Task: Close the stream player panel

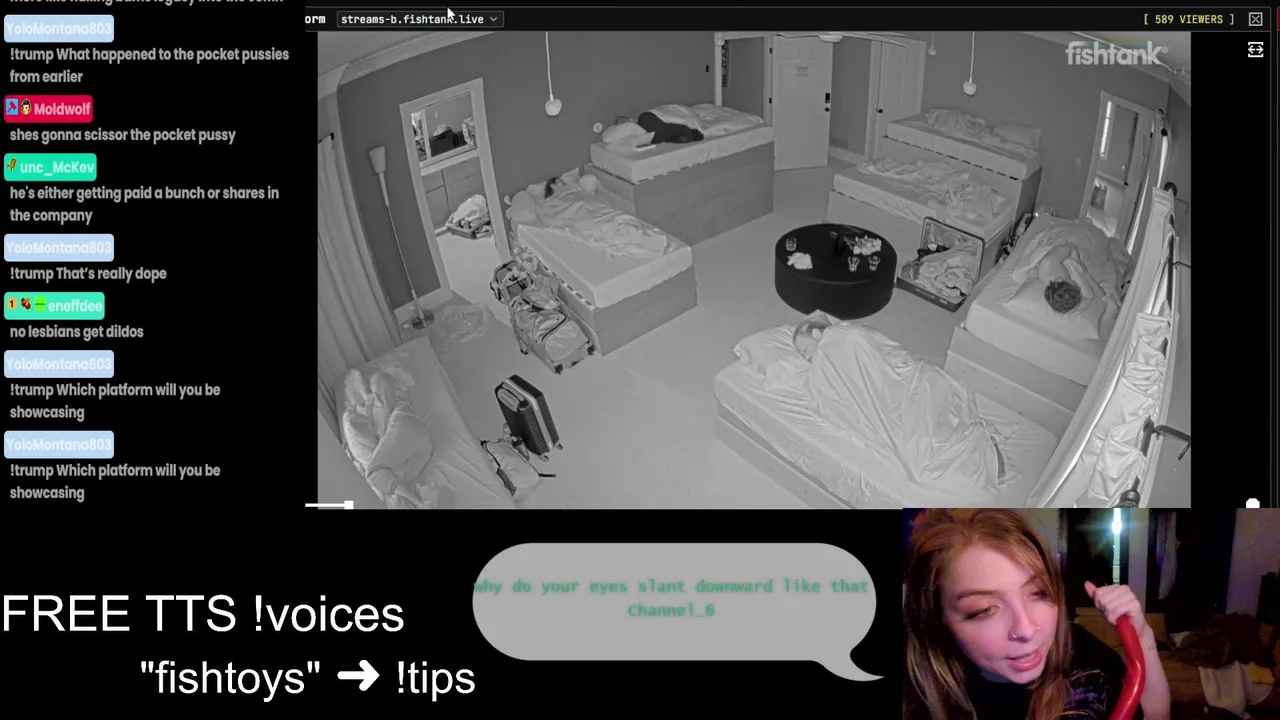Action: click(x=1255, y=19)
